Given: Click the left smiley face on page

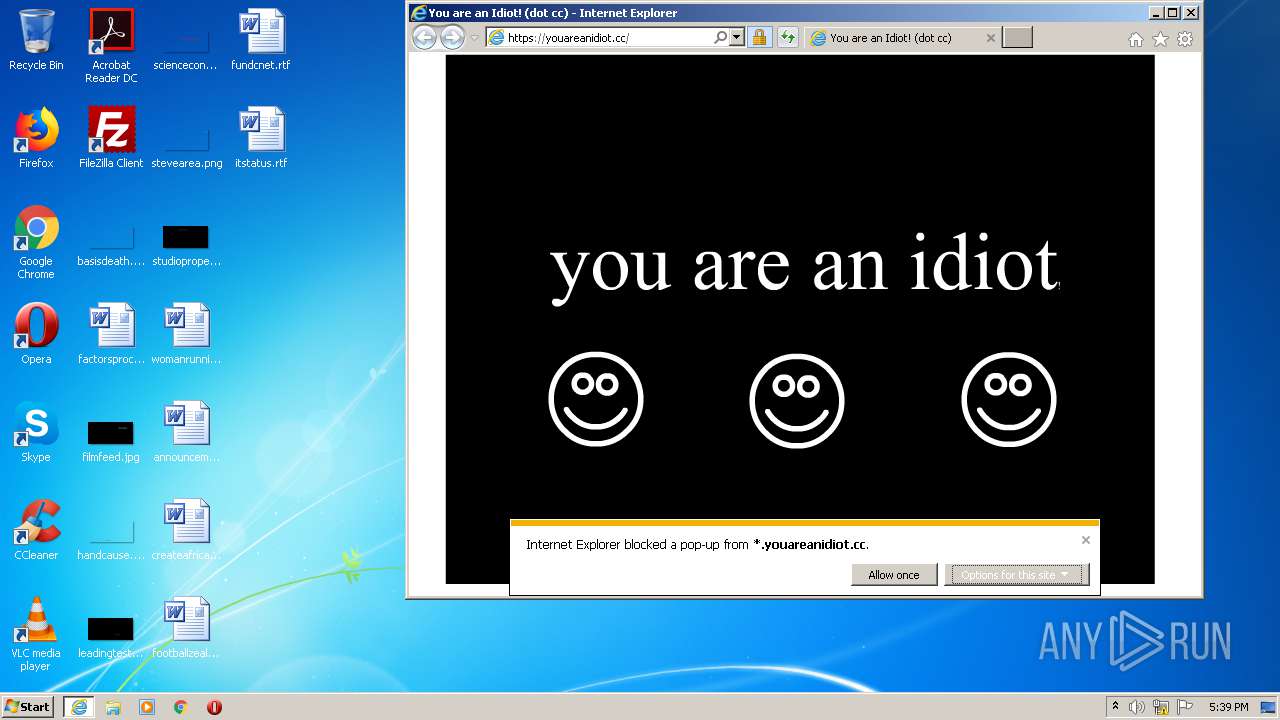Looking at the screenshot, I should [596, 399].
